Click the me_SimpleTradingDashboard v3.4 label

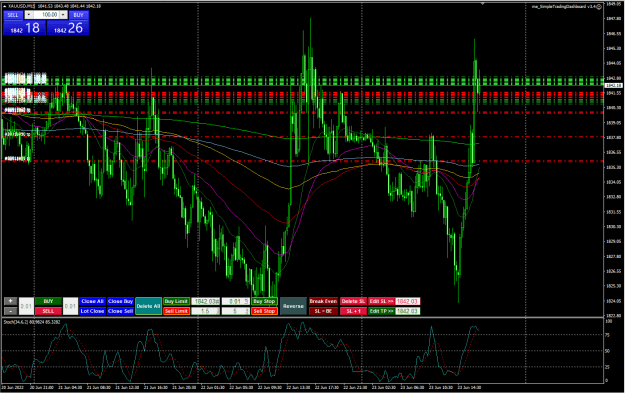coord(564,7)
